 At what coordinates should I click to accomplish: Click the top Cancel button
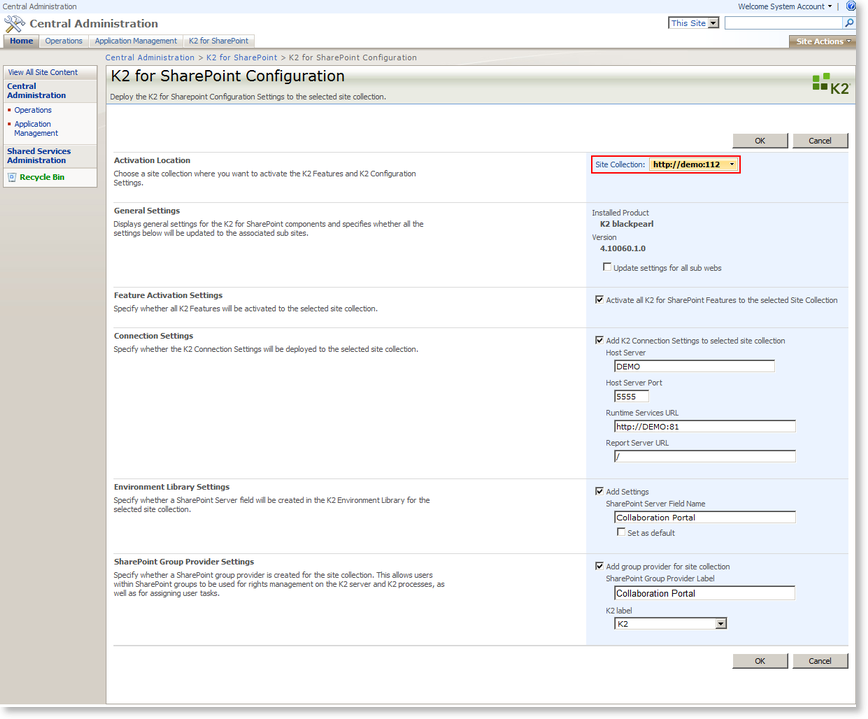820,141
